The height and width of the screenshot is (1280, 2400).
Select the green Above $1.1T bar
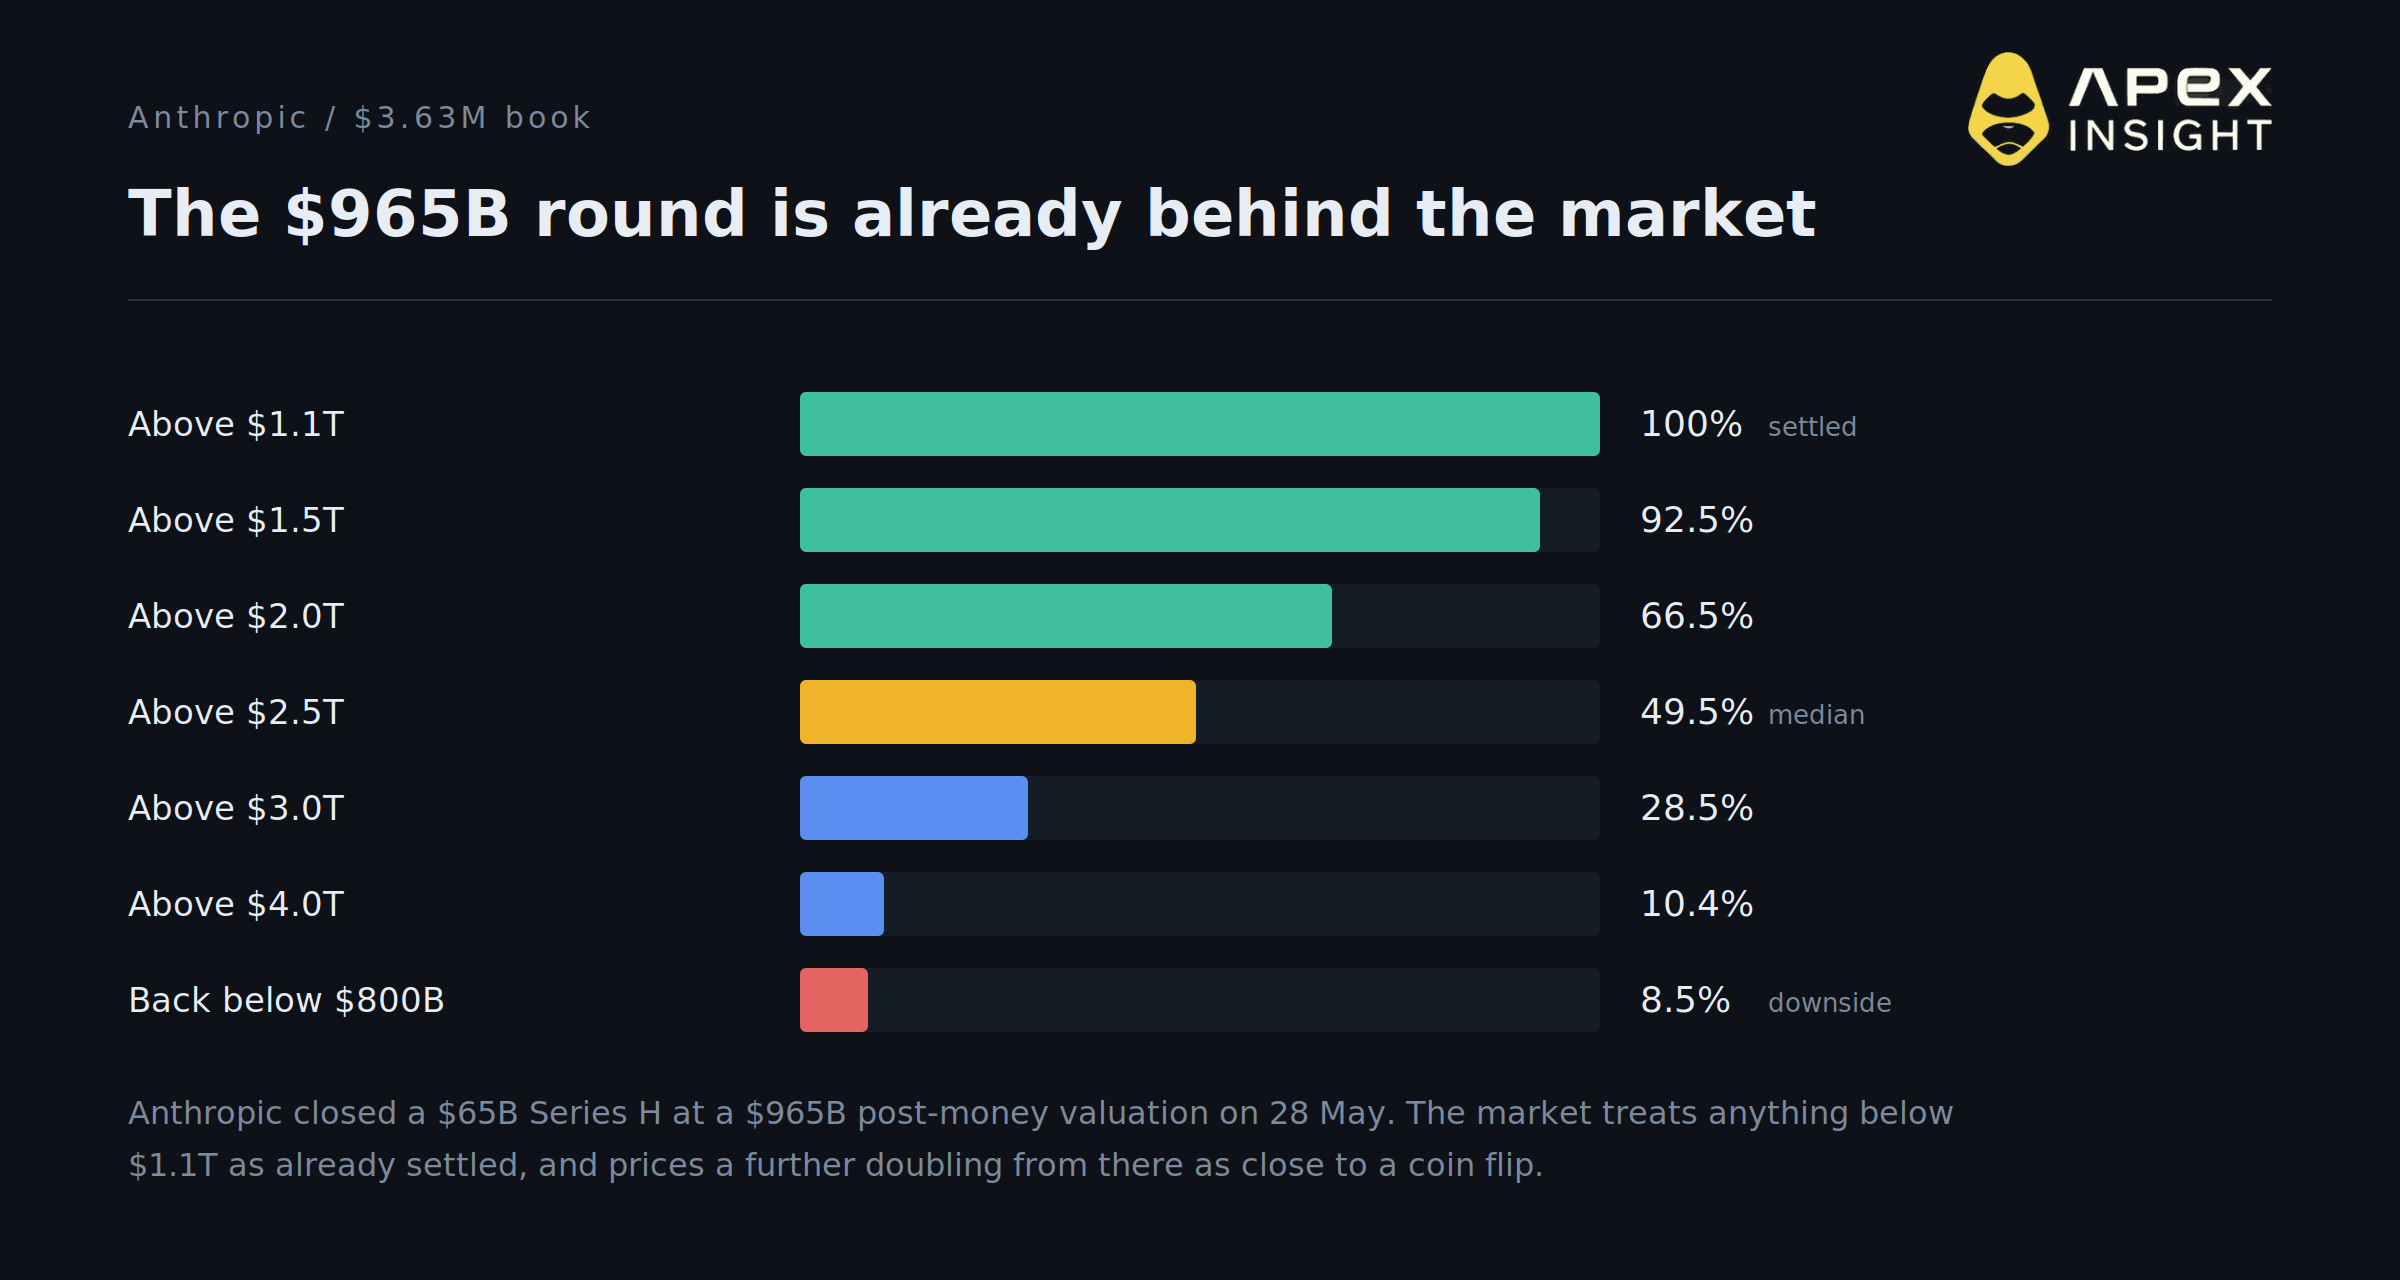pyautogui.click(x=1200, y=424)
